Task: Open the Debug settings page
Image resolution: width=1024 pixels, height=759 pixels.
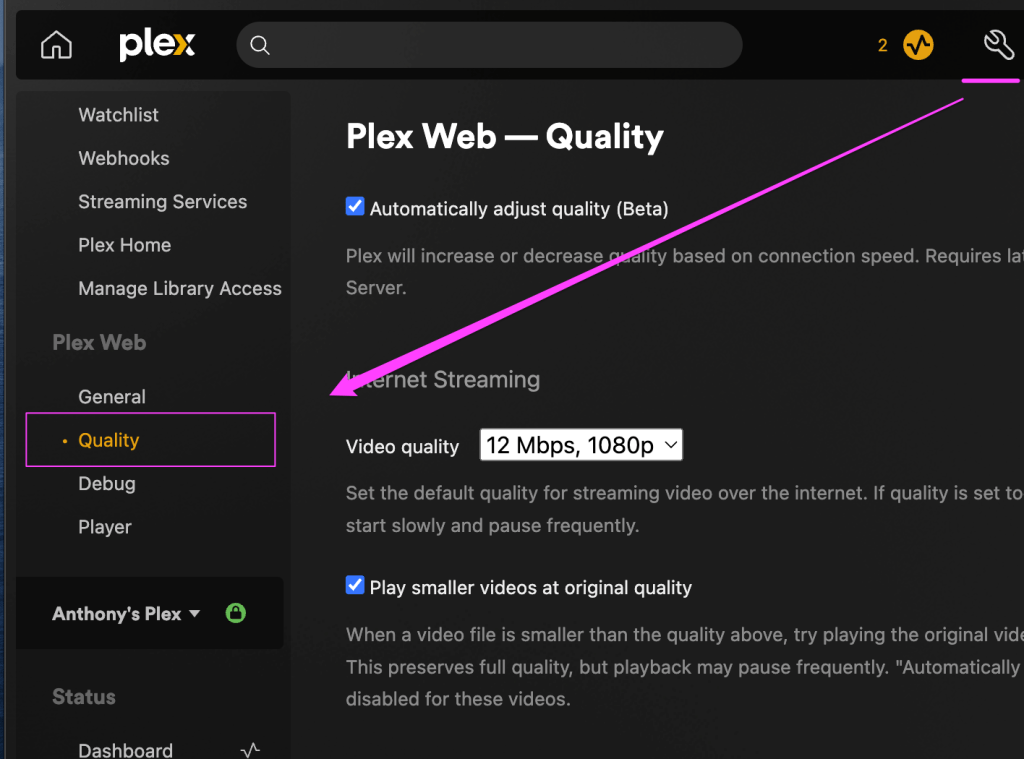Action: pos(107,484)
